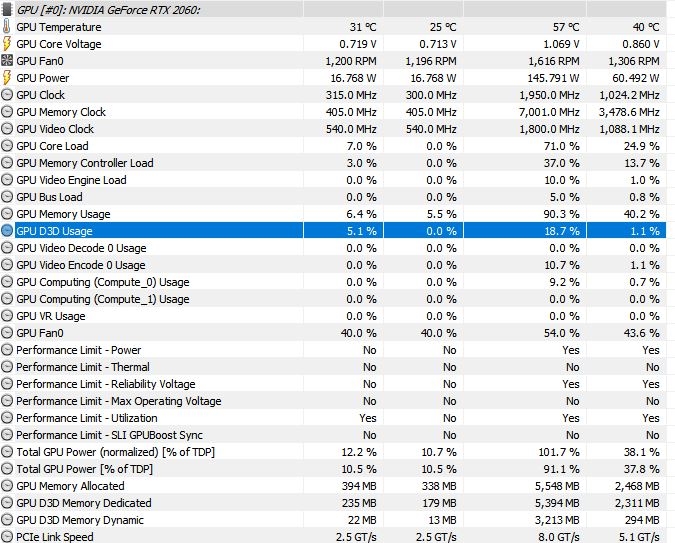Image resolution: width=675 pixels, height=543 pixels.
Task: Click circle icon beside GPU Memory Usage
Action: (x=7, y=214)
